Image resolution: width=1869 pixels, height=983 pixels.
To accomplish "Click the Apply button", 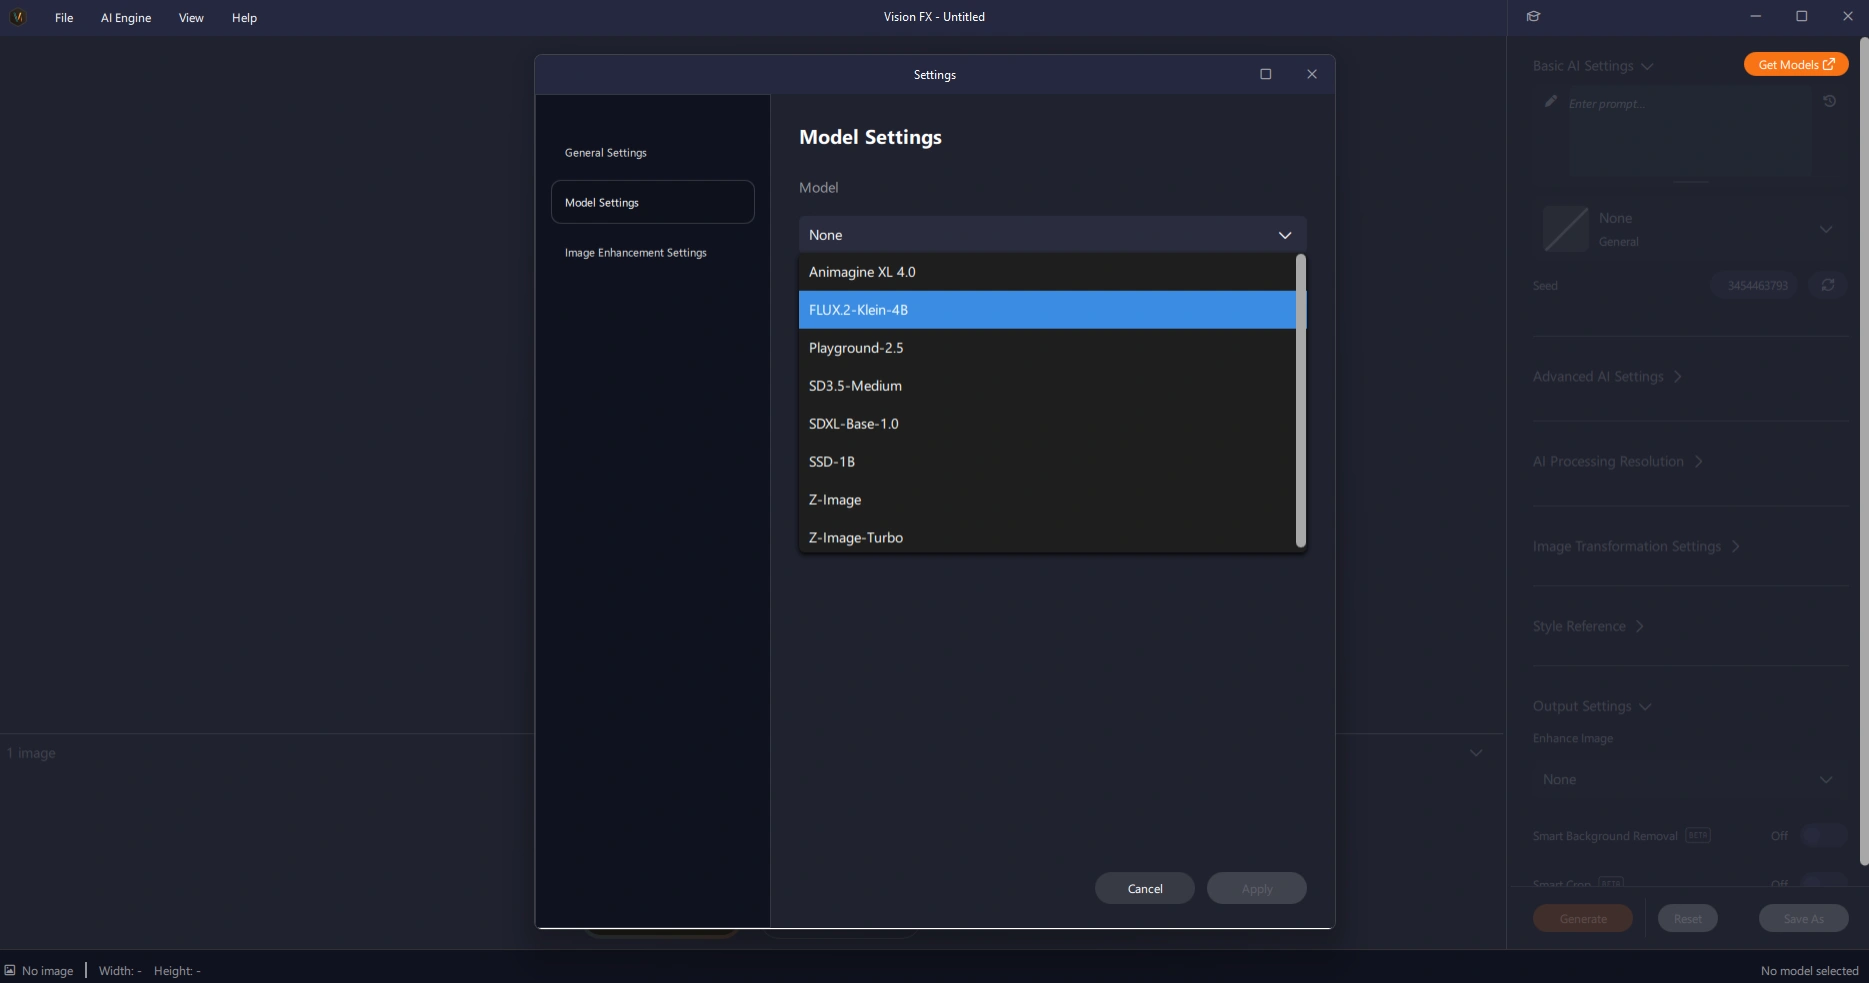I will click(x=1257, y=888).
